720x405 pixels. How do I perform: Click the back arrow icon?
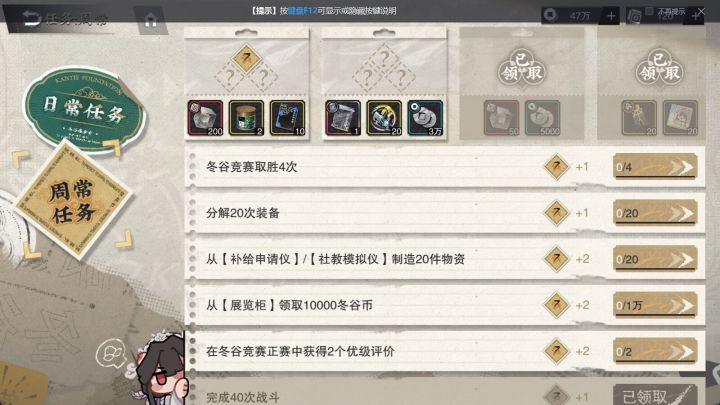coord(31,18)
